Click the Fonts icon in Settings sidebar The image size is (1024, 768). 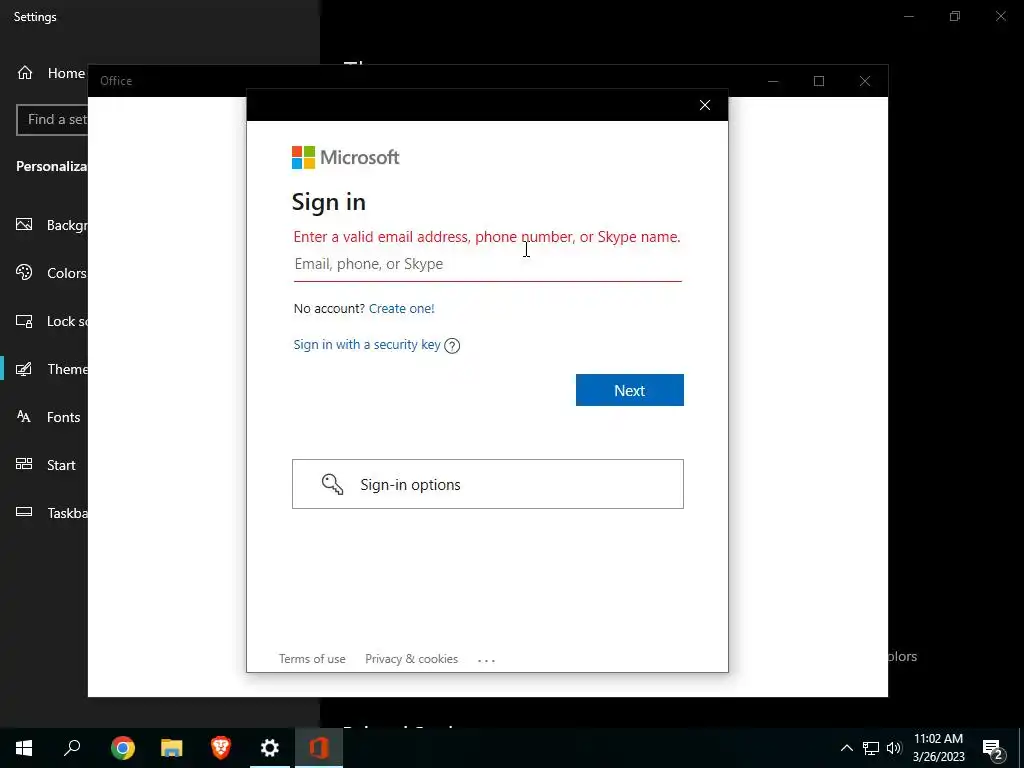pos(24,417)
